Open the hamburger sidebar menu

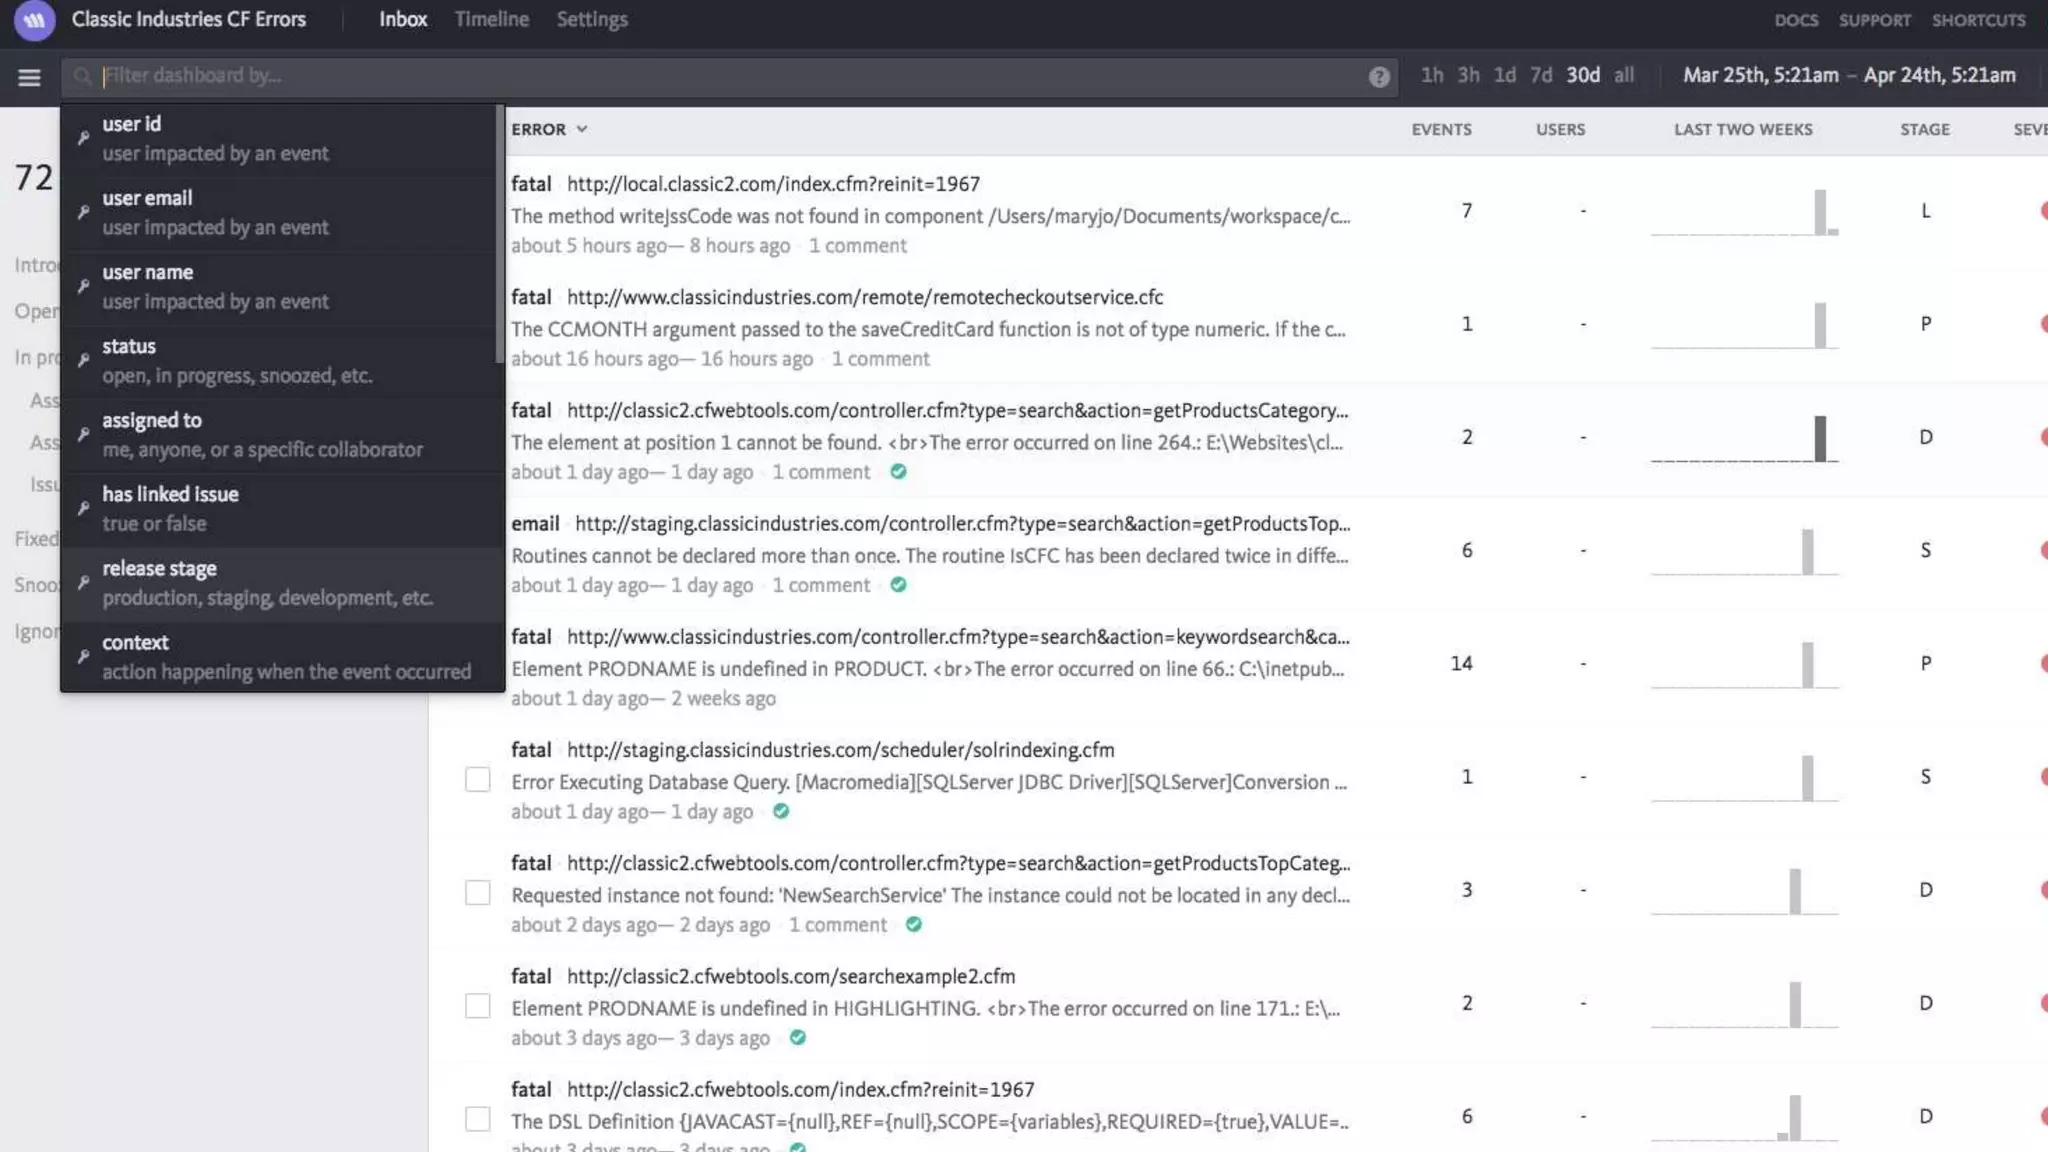(29, 77)
